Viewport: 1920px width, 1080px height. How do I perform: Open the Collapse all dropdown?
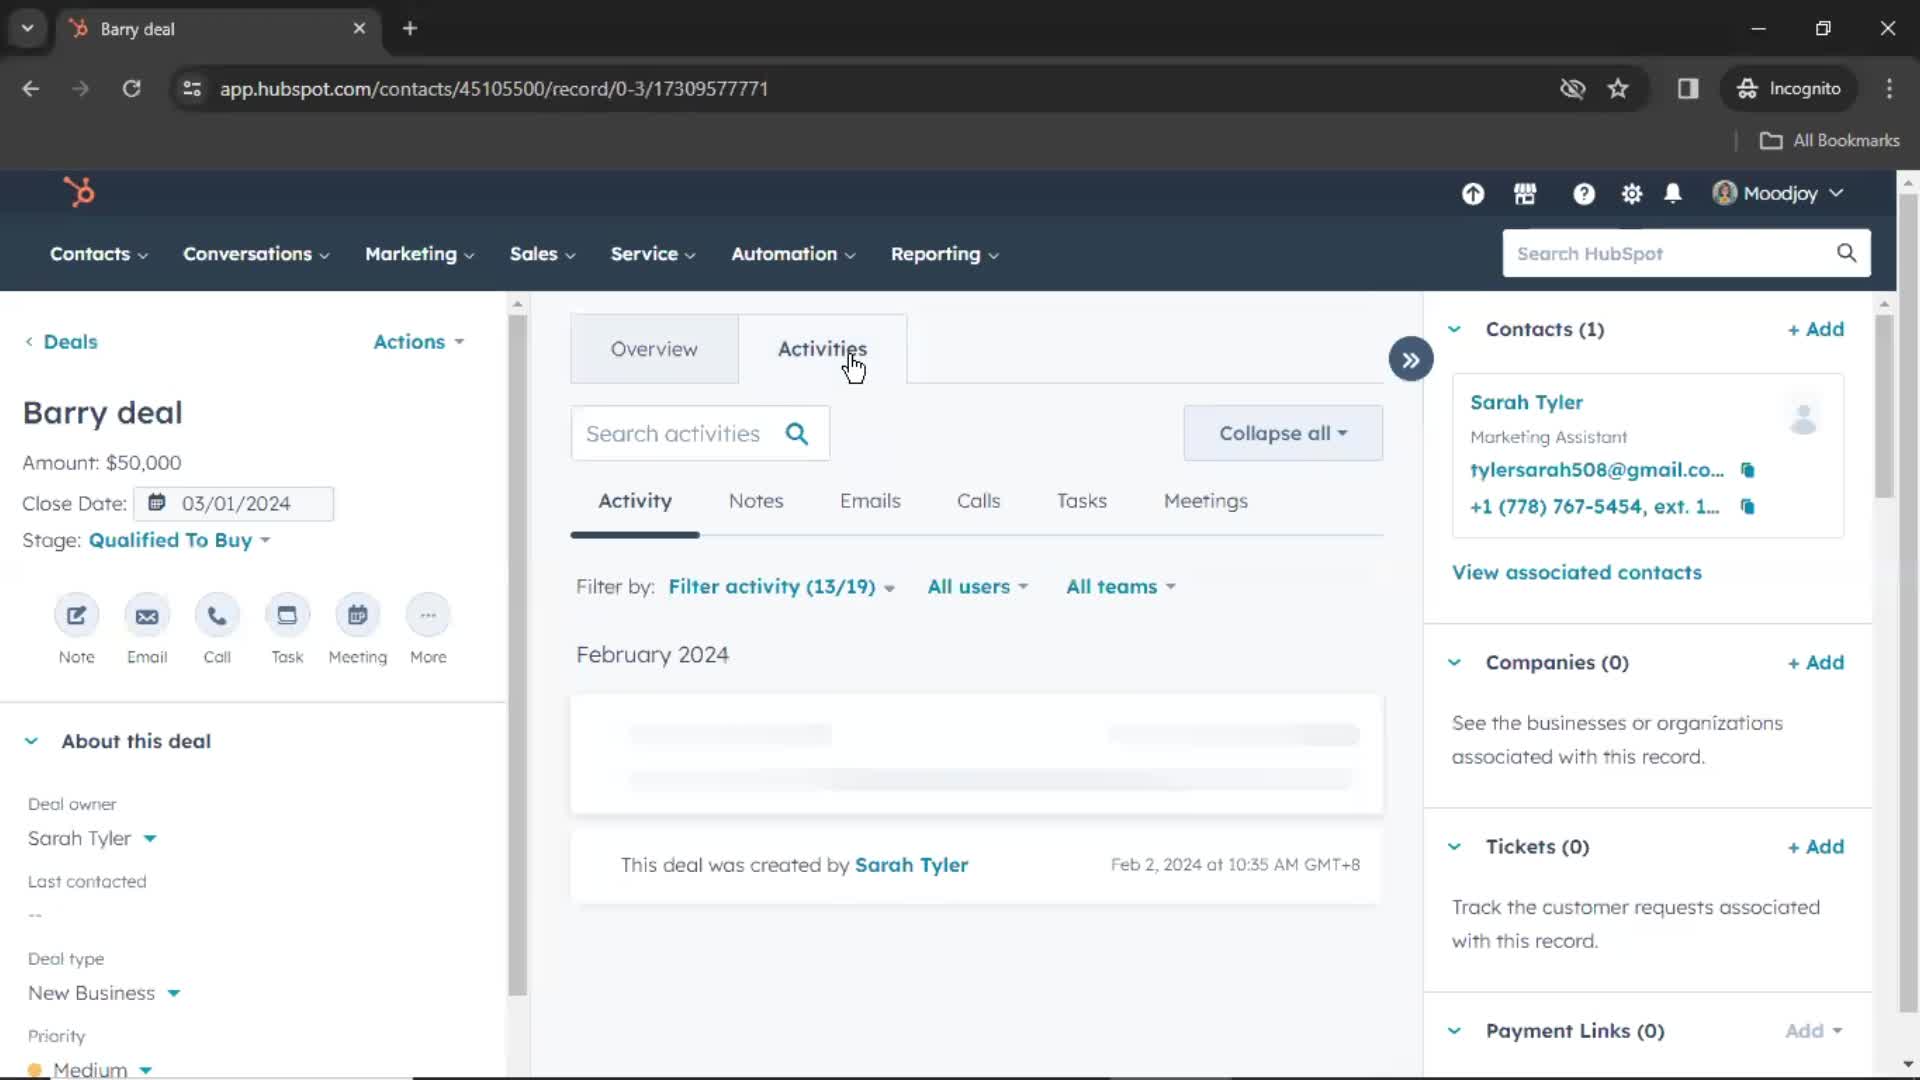[x=1283, y=433]
